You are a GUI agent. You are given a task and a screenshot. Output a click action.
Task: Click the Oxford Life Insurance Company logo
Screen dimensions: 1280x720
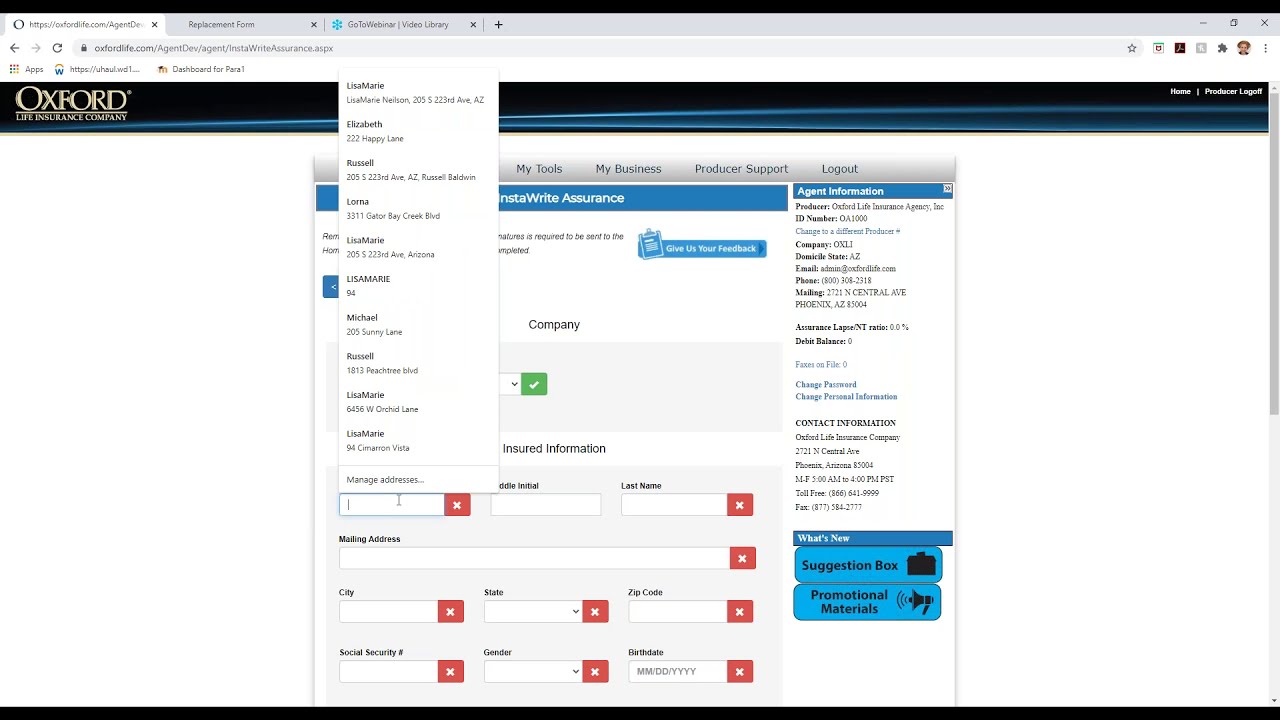[73, 104]
